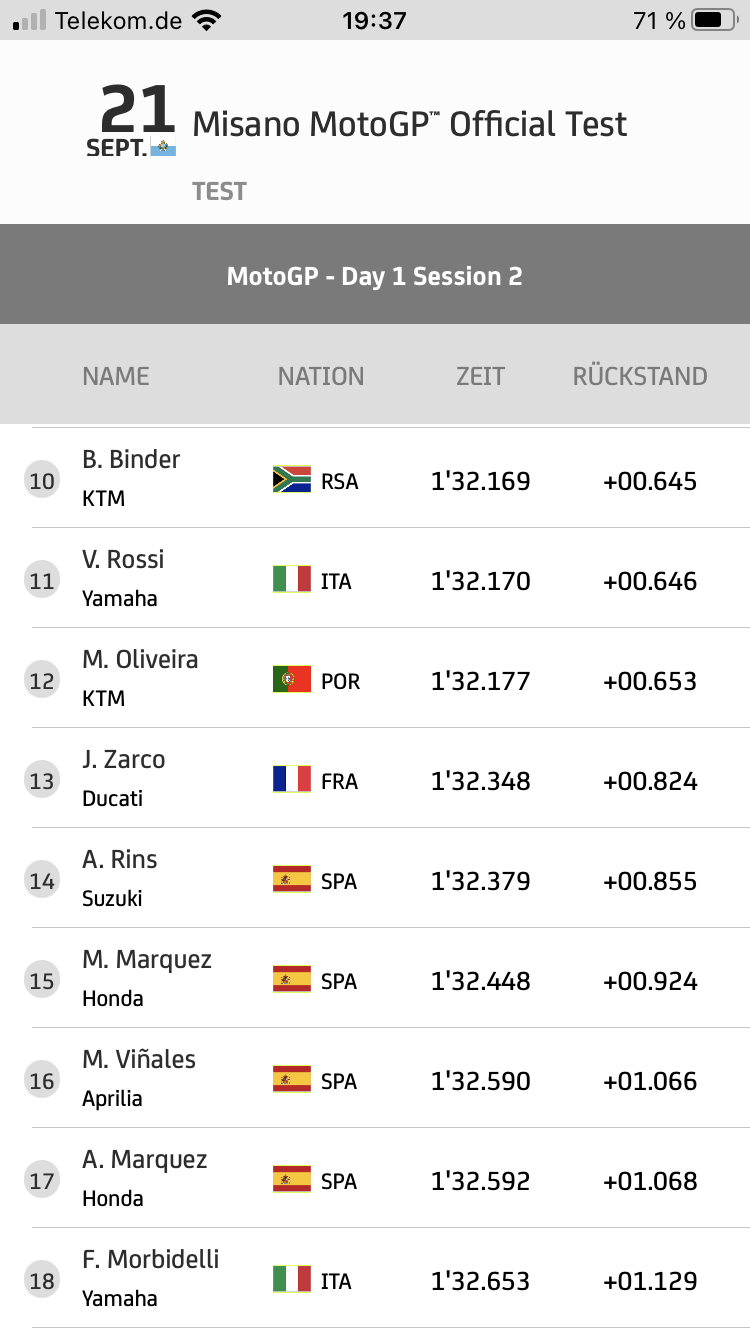Image resolution: width=750 pixels, height=1334 pixels.
Task: Tap the NAME column header
Action: 116,376
